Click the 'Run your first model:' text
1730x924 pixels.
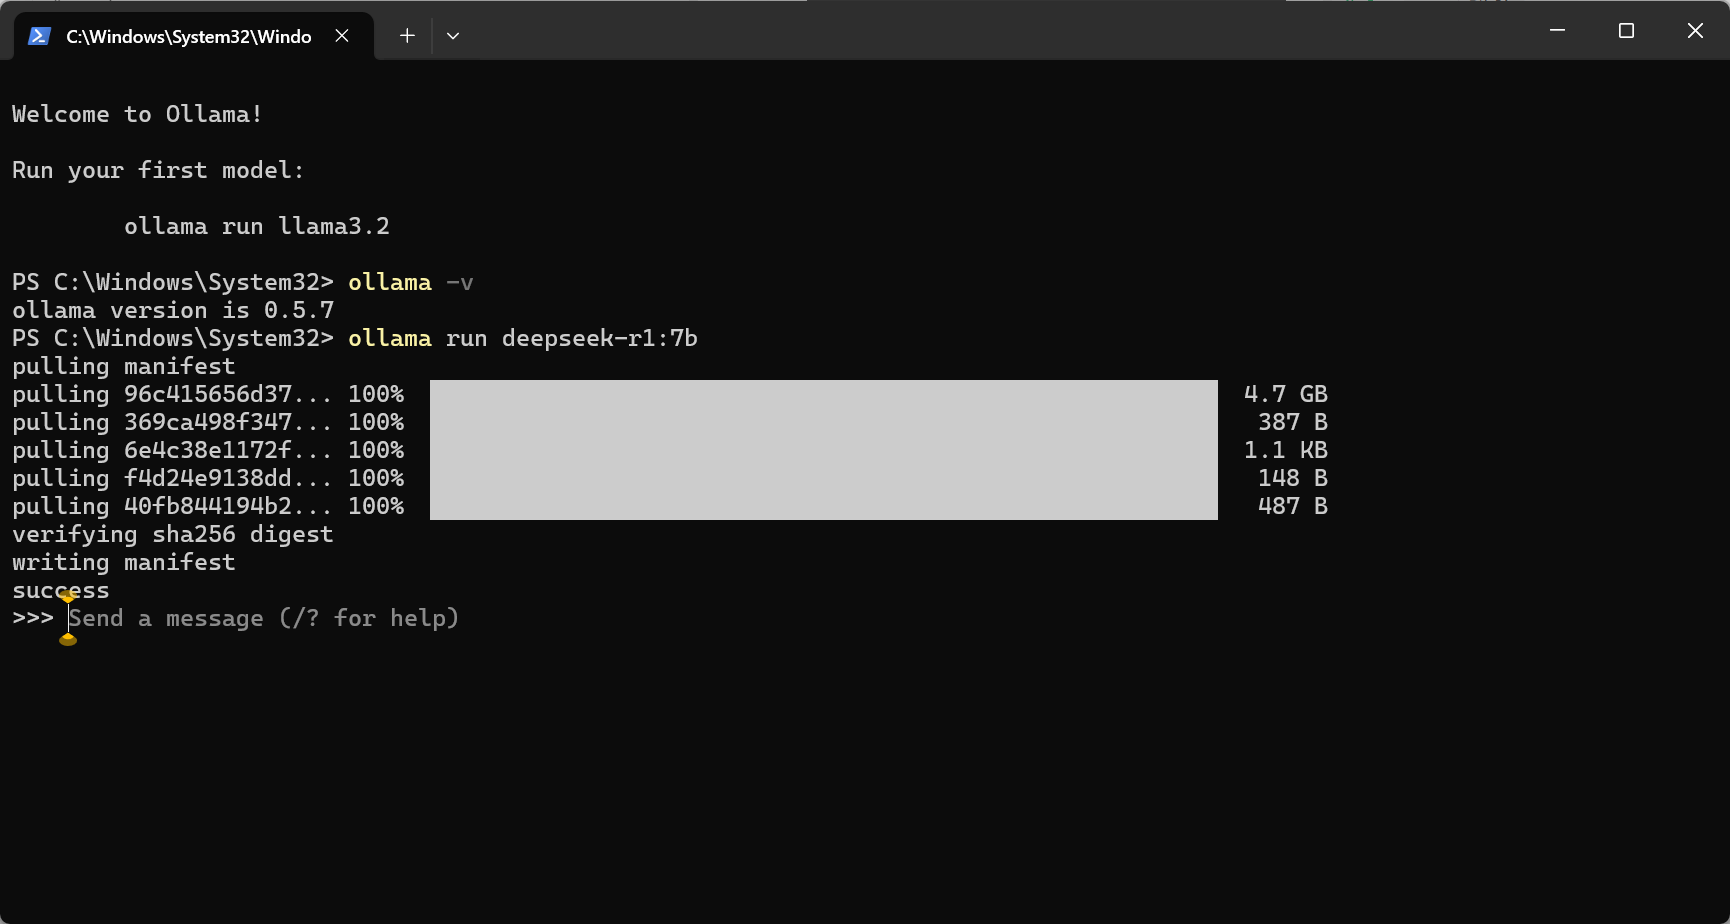158,170
